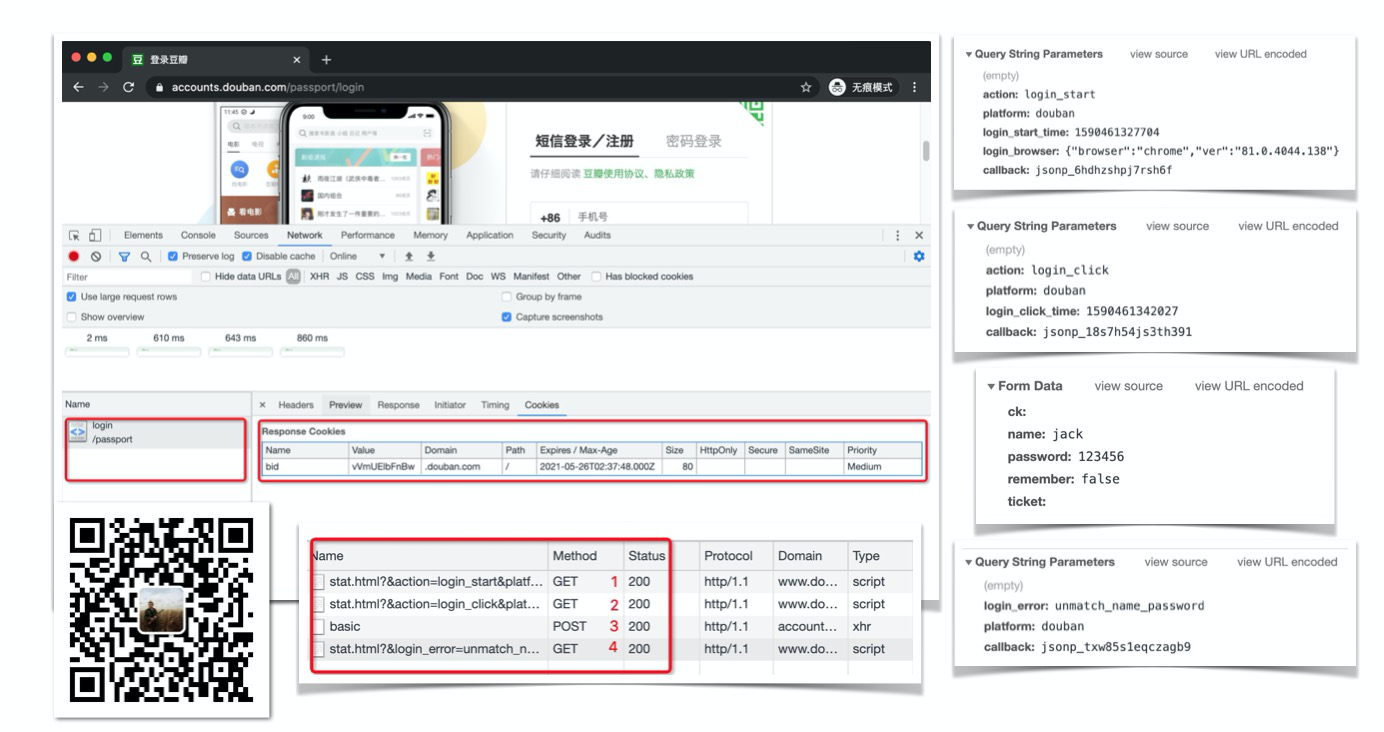The height and width of the screenshot is (732, 1384).
Task: Click the lock icon in the address bar
Action: pyautogui.click(x=158, y=87)
